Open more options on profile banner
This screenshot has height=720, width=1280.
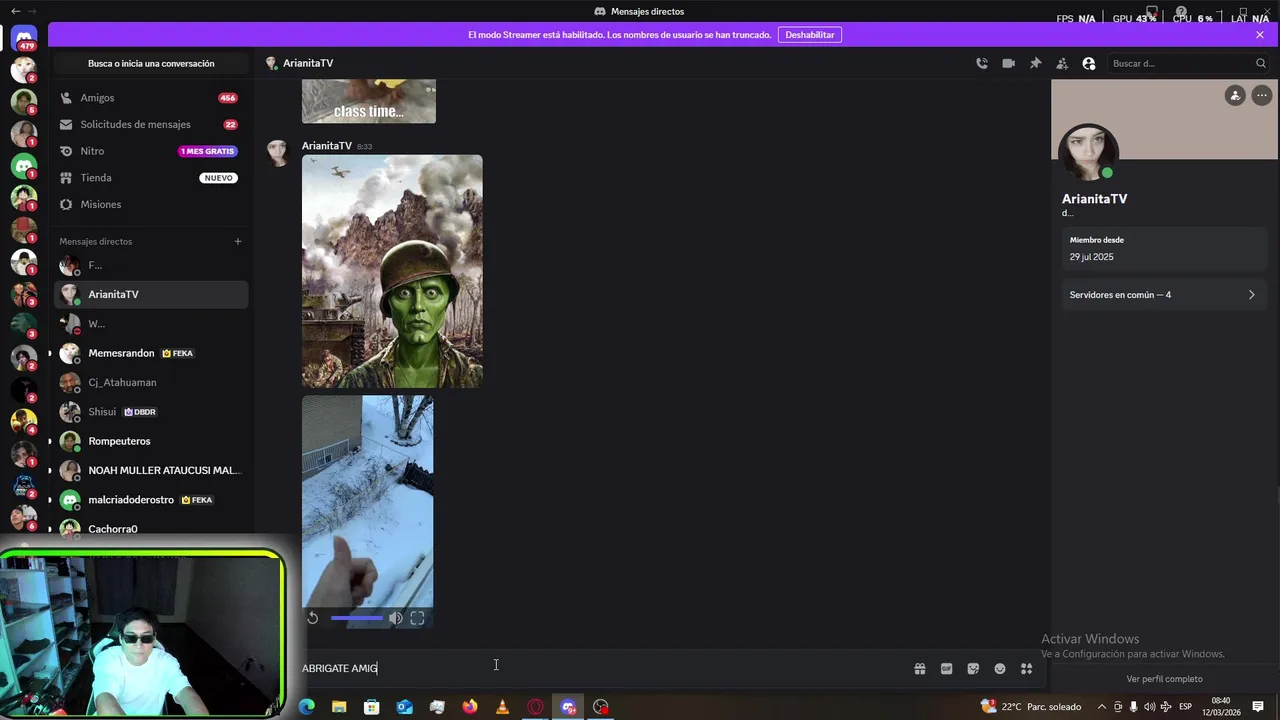[1262, 96]
